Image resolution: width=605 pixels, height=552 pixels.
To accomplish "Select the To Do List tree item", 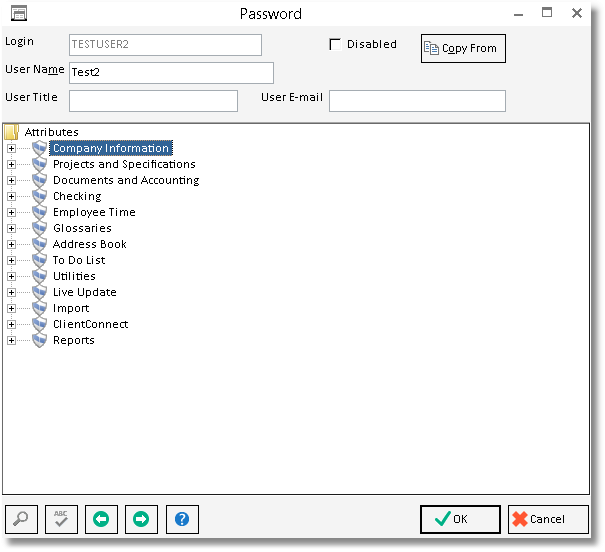I will [79, 260].
